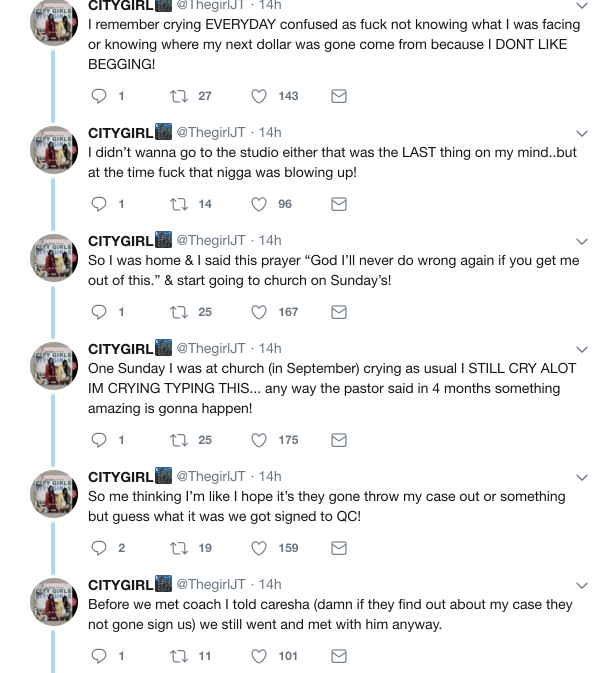Like the tweet with 143 likes

coord(259,96)
